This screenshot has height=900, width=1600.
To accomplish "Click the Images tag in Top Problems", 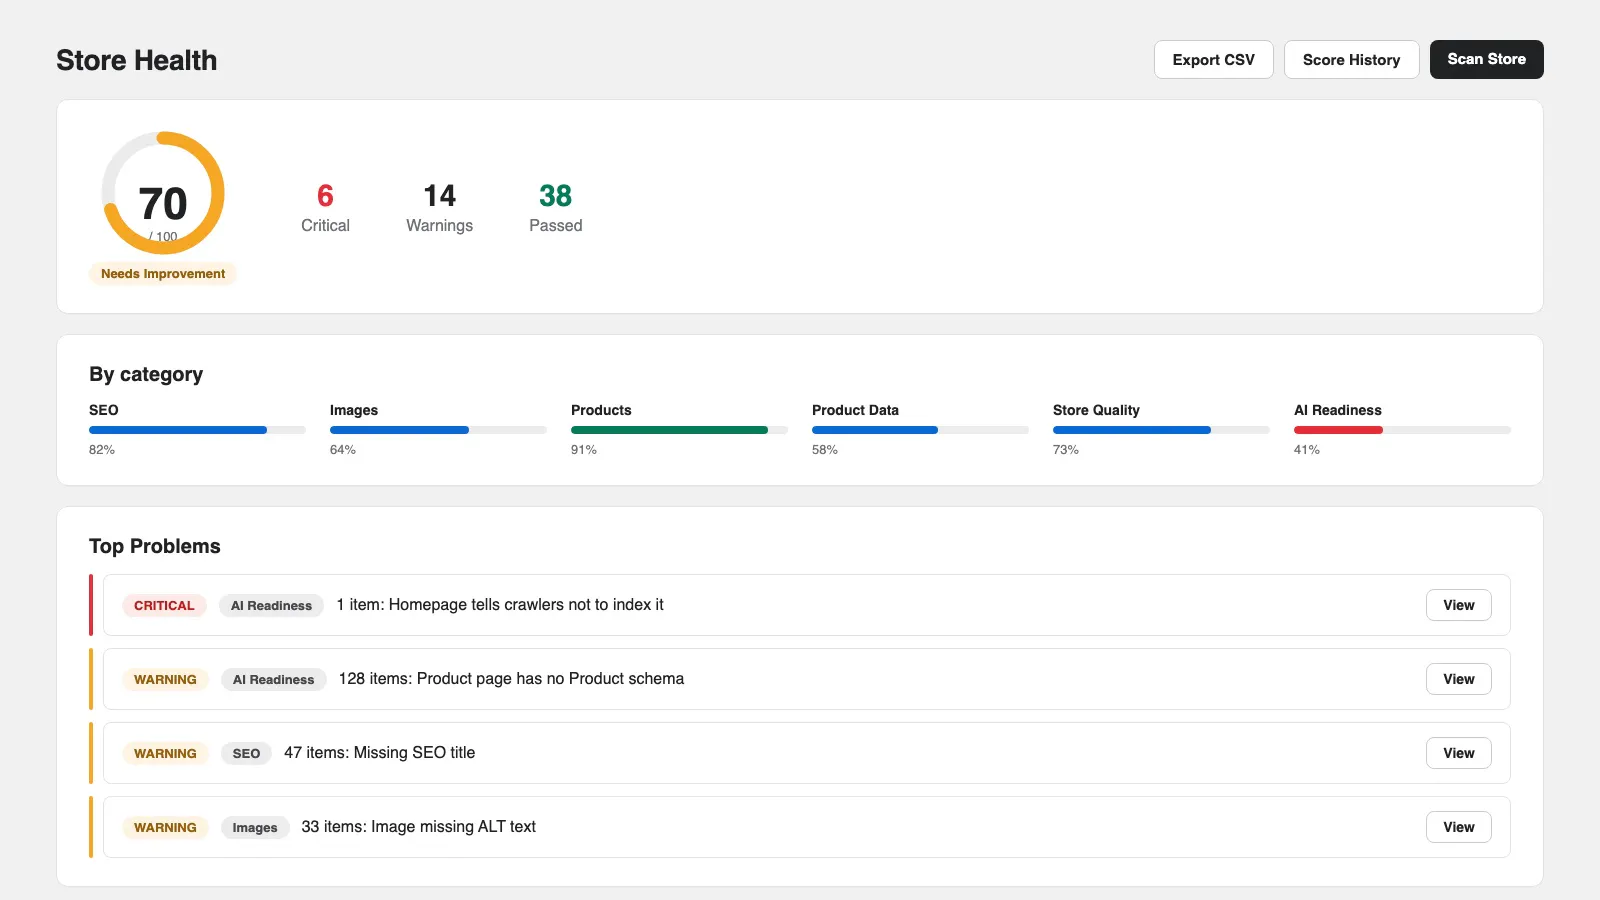I will (255, 827).
